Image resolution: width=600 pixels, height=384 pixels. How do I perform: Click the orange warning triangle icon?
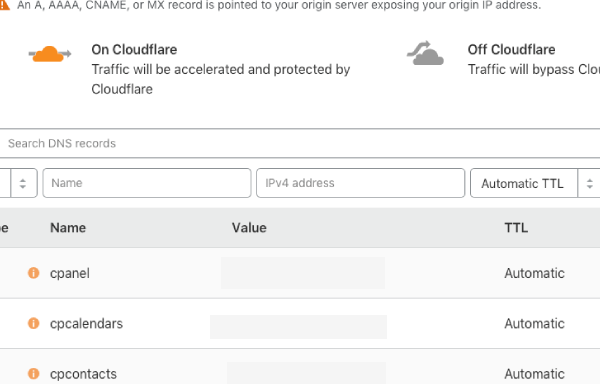click(4, 5)
